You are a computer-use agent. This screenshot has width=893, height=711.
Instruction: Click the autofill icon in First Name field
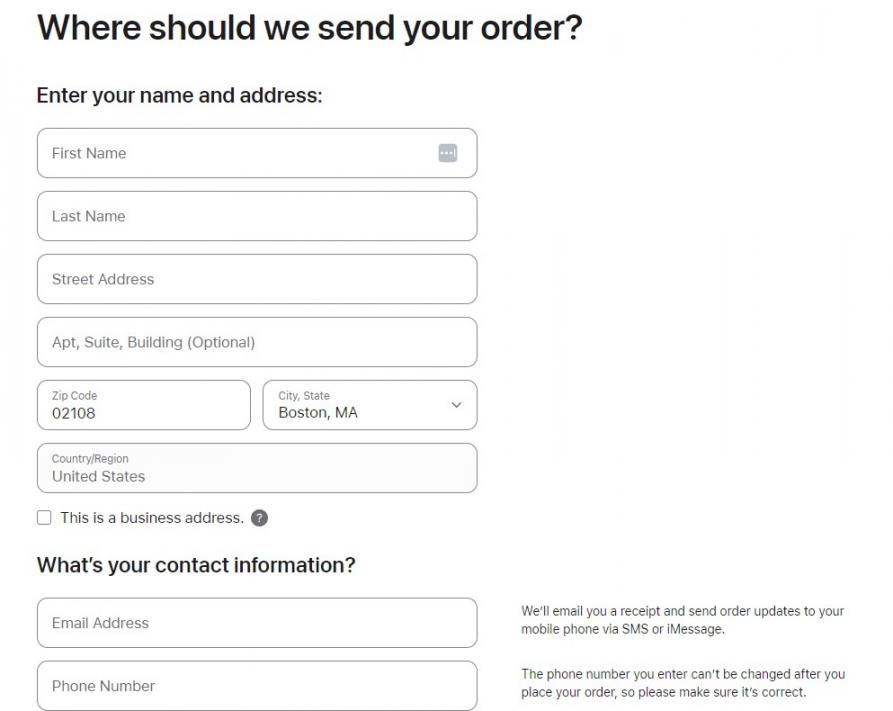447,153
